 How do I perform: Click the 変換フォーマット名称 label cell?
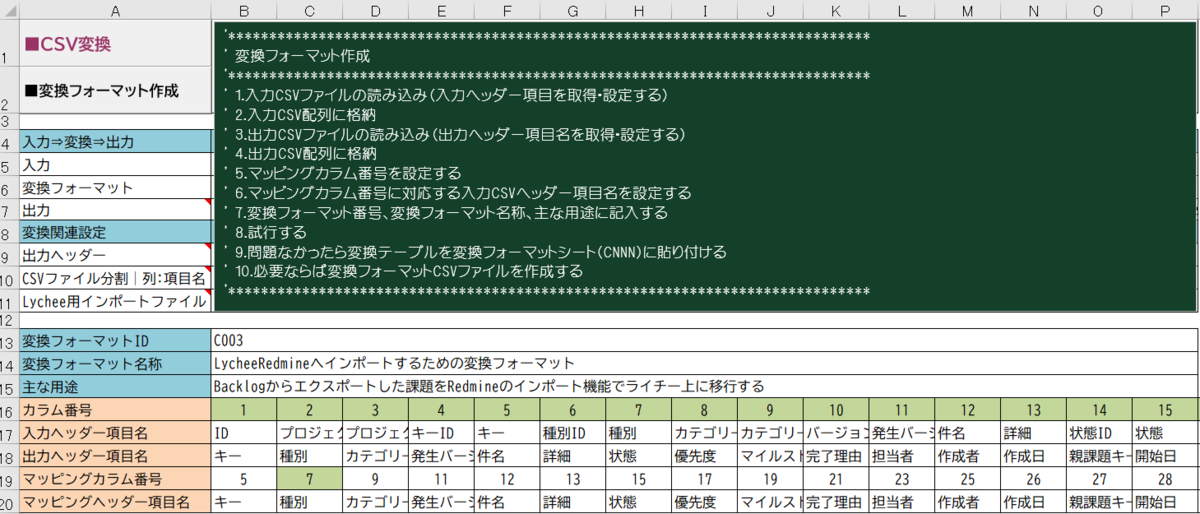click(115, 364)
